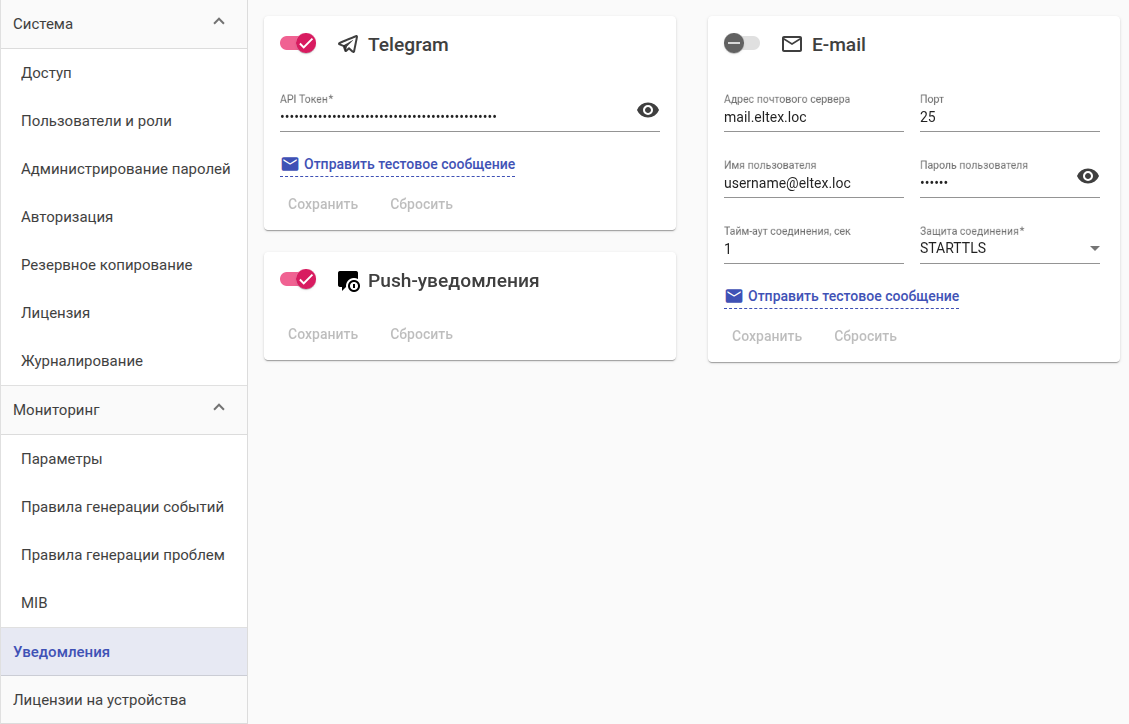Image resolution: width=1129 pixels, height=724 pixels.
Task: Disable the Telegram notifications toggle
Action: [298, 43]
